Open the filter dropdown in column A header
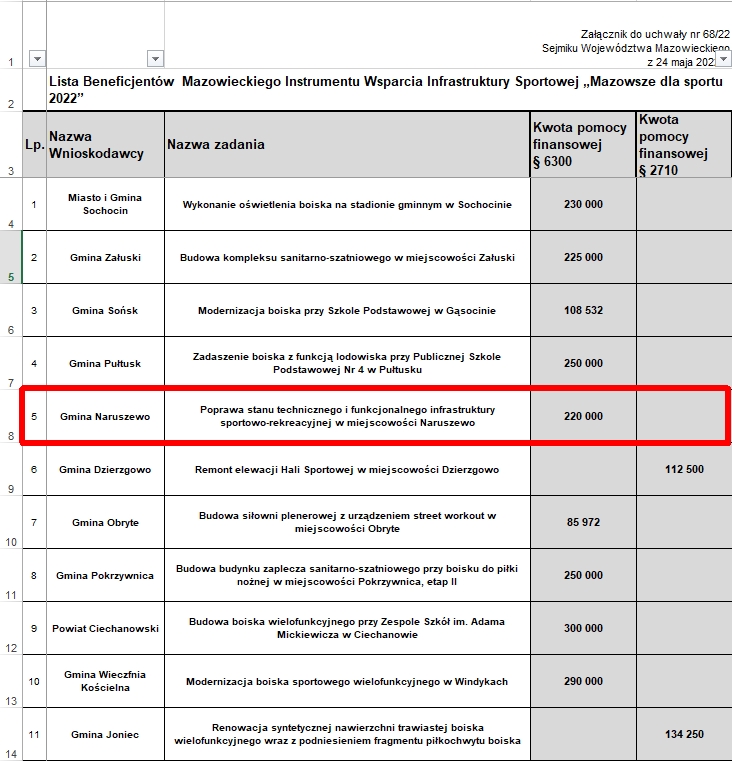732x761 pixels. [x=37, y=59]
